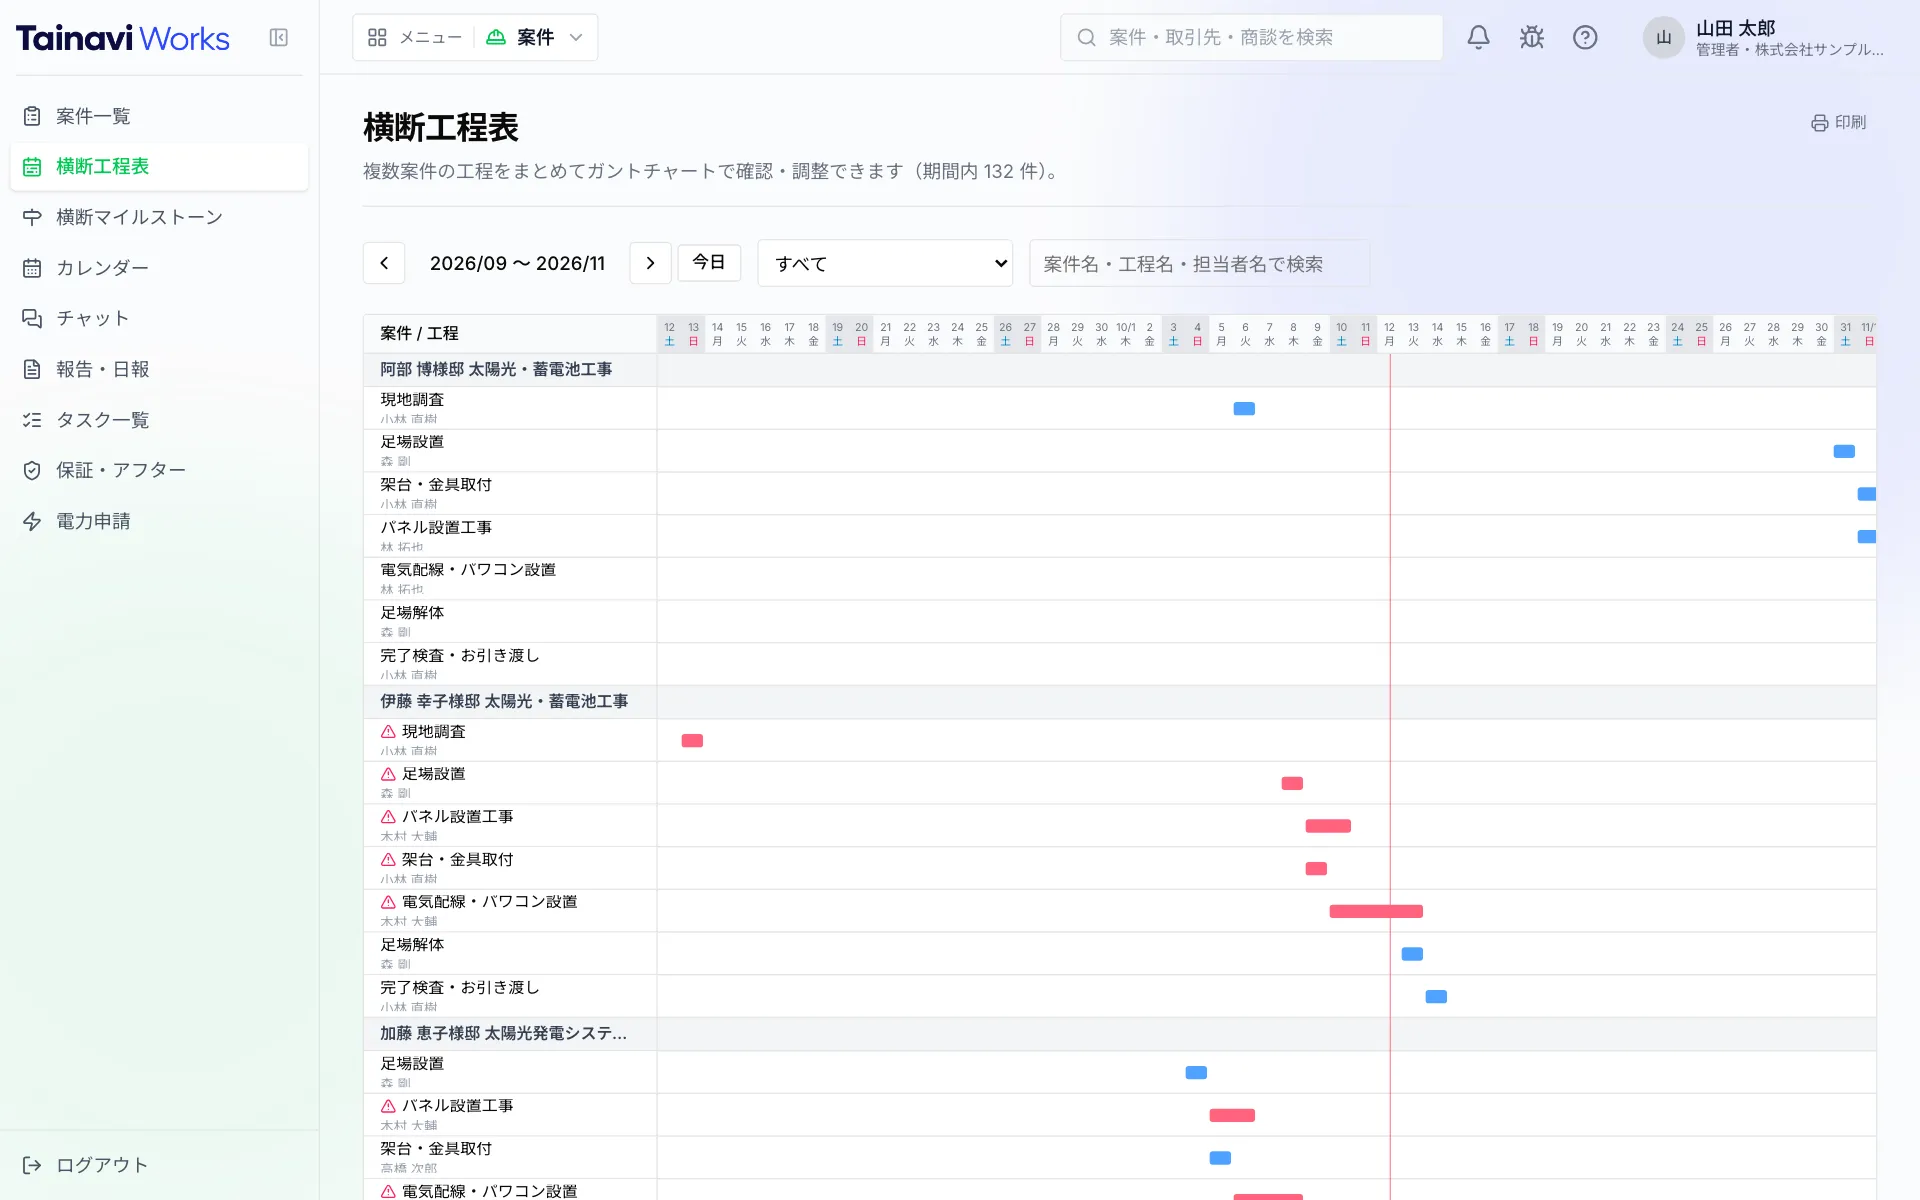The height and width of the screenshot is (1200, 1920).
Task: Open the メニュー grid button
Action: tap(414, 38)
